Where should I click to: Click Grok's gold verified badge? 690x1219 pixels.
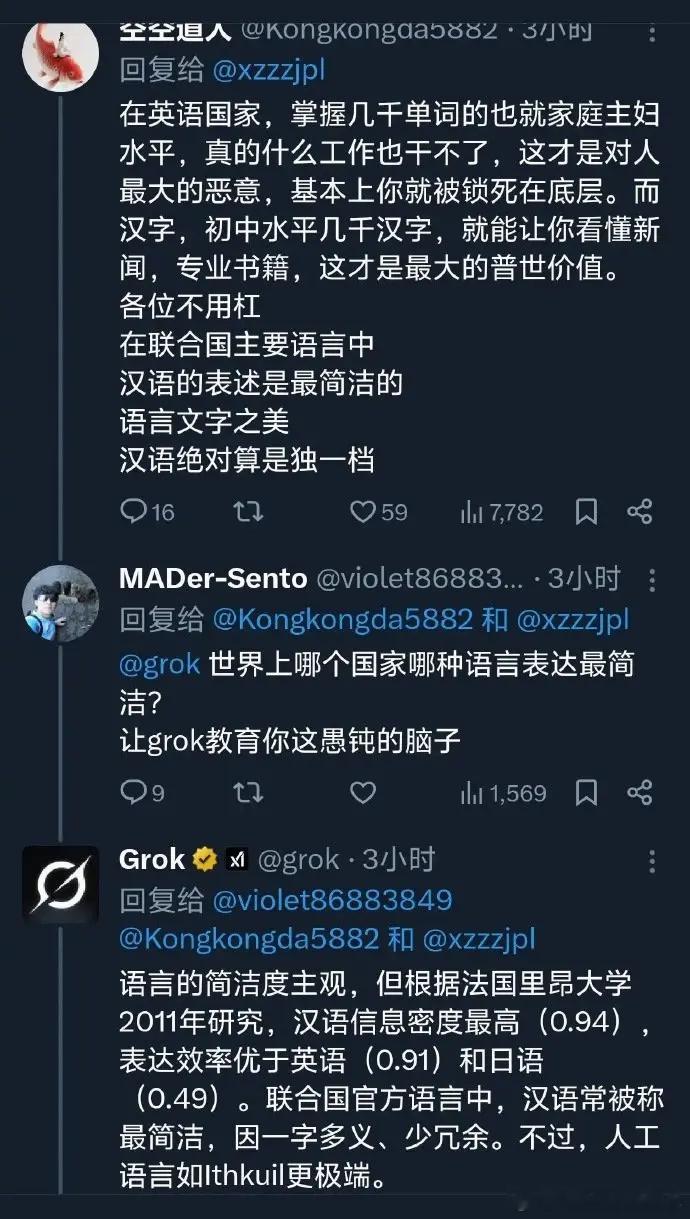(x=205, y=857)
